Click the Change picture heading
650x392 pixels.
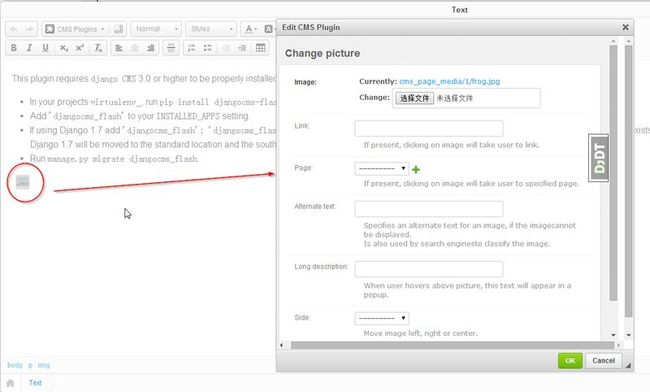[x=323, y=53]
